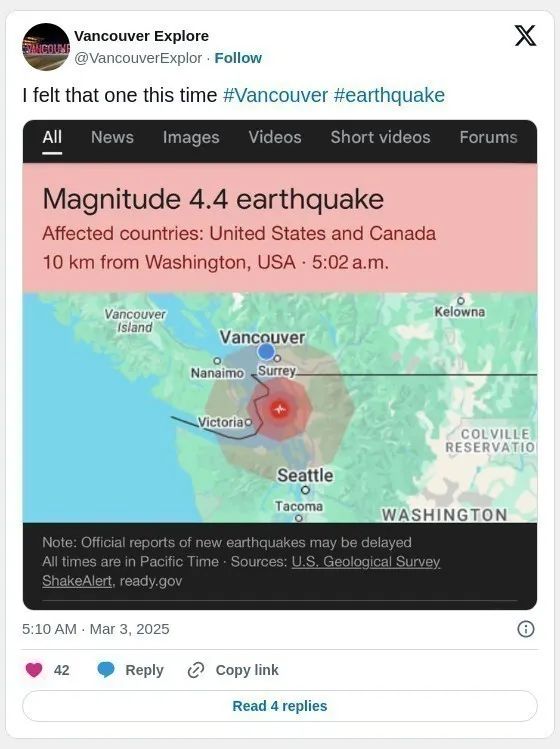Open the ShakeAlert source link
Viewport: 560px width, 749px height.
[77, 581]
